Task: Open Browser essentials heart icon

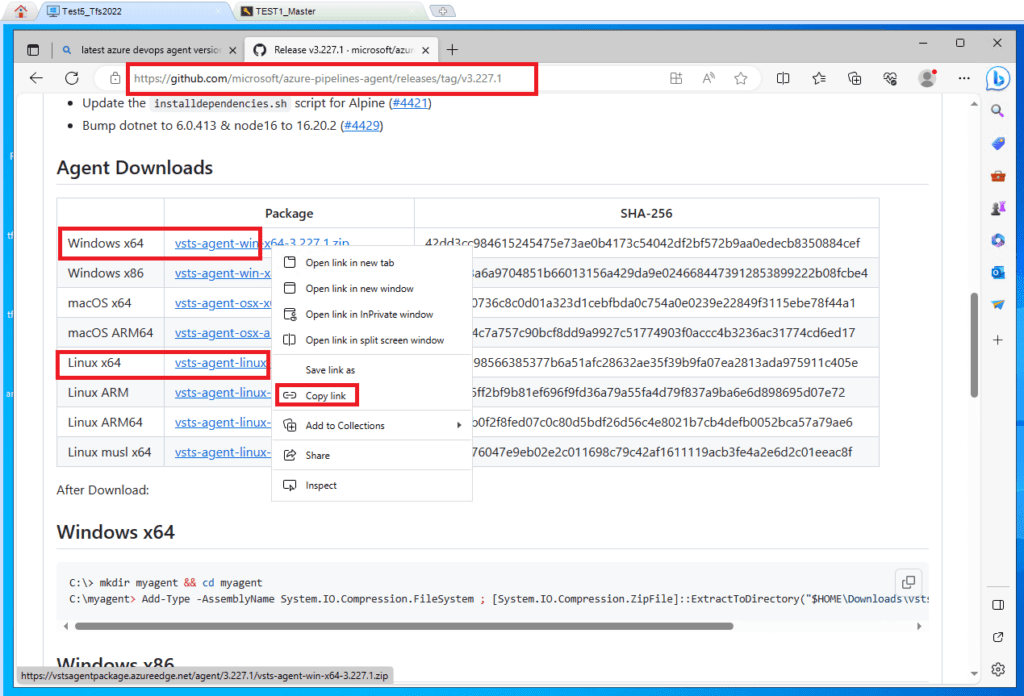Action: click(890, 78)
